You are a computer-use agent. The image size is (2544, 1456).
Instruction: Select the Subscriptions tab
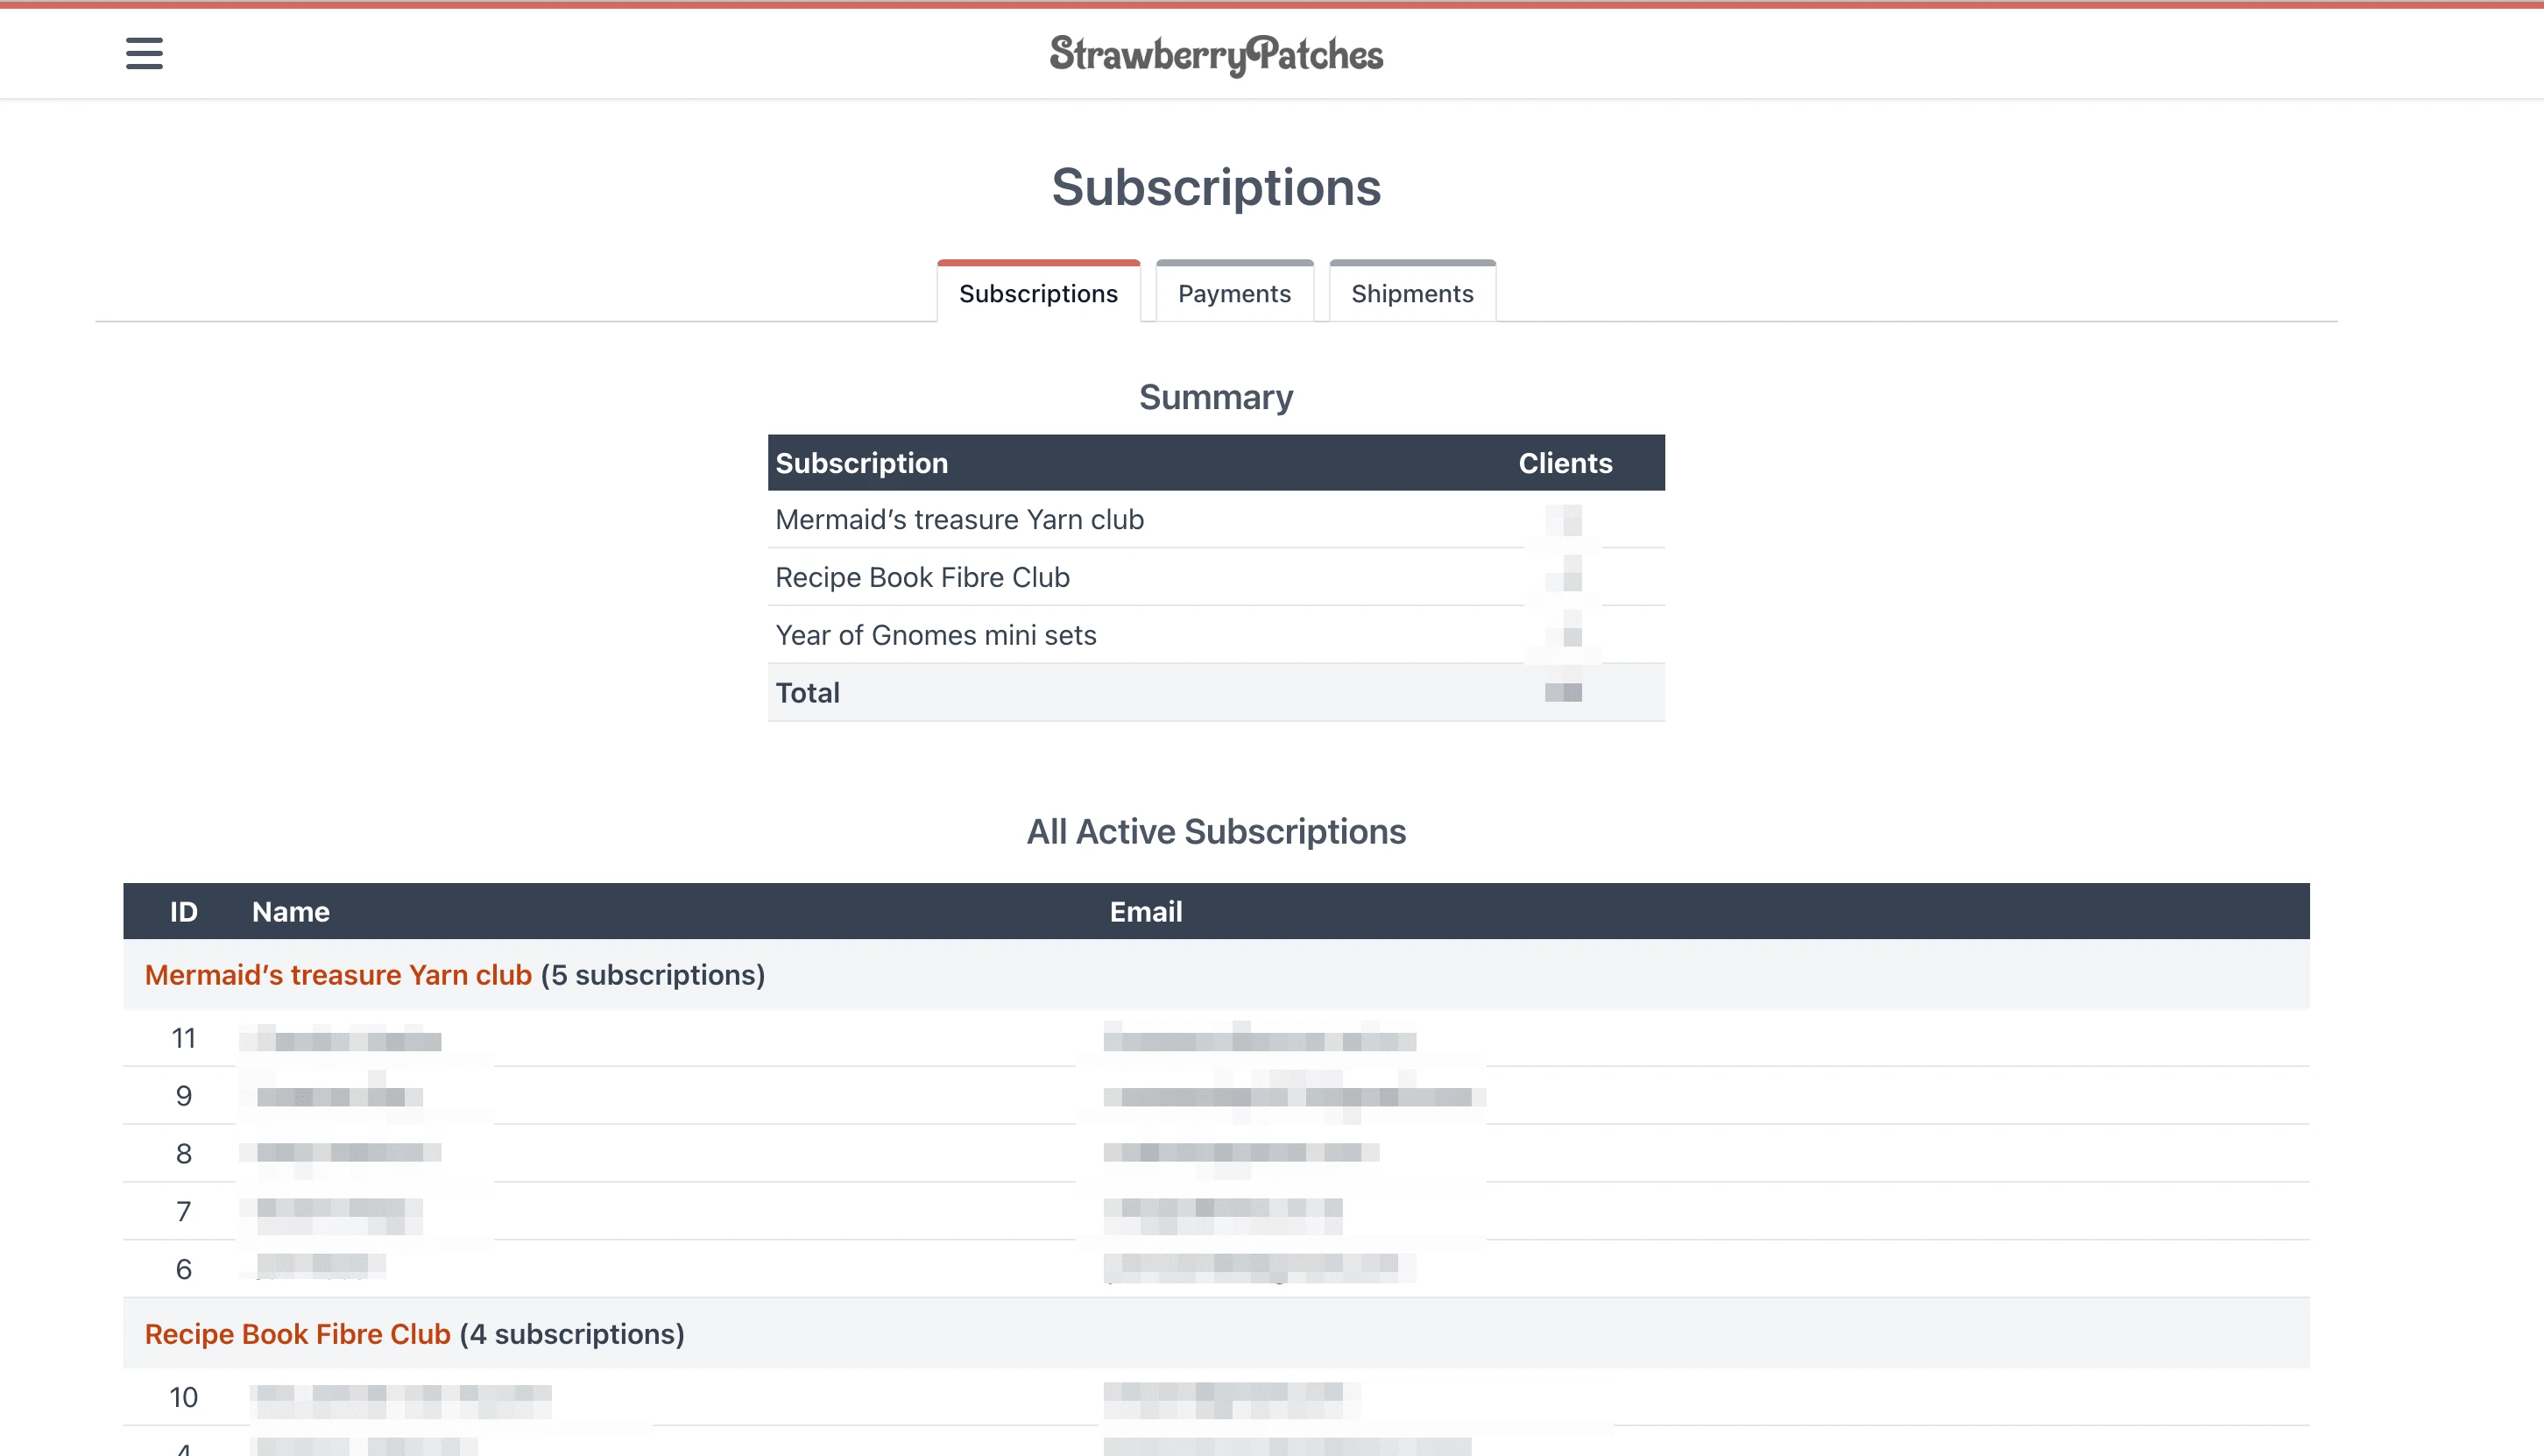tap(1038, 293)
